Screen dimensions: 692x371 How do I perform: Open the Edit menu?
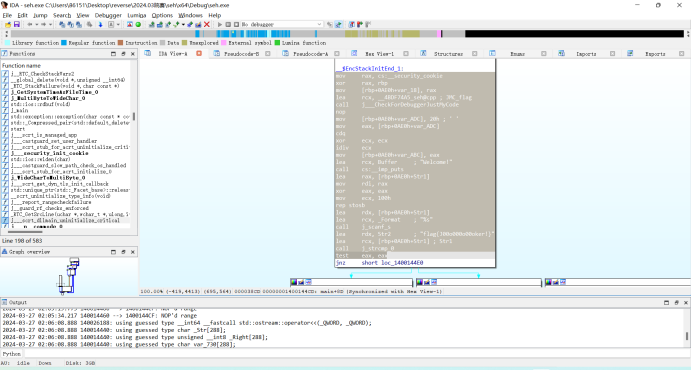[x=22, y=15]
